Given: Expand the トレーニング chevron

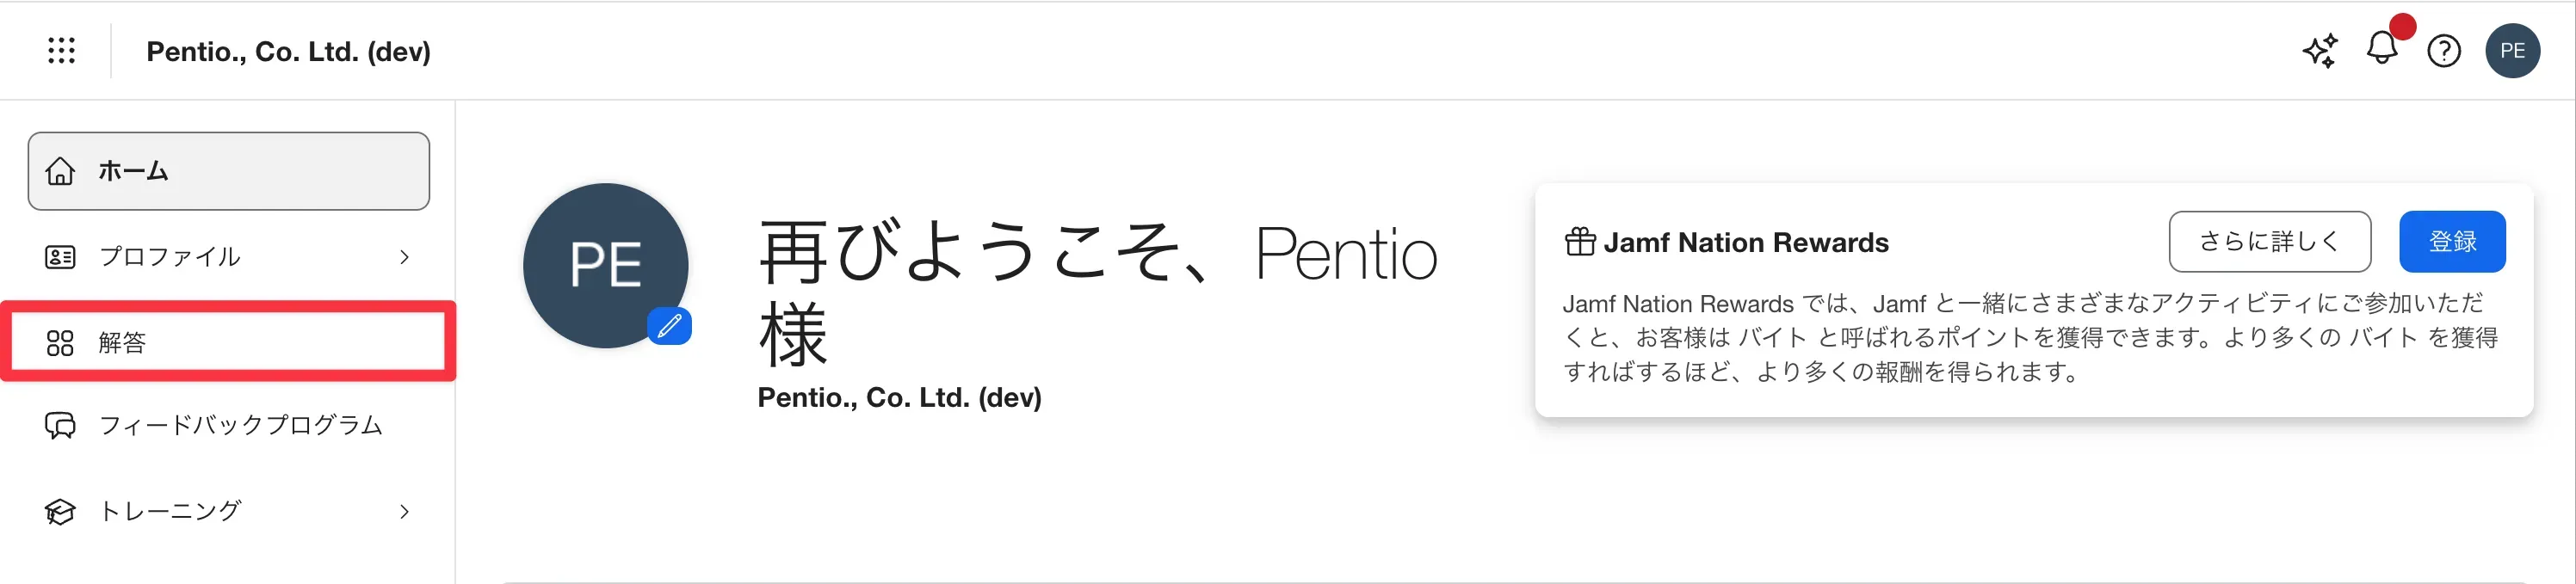Looking at the screenshot, I should (x=404, y=511).
